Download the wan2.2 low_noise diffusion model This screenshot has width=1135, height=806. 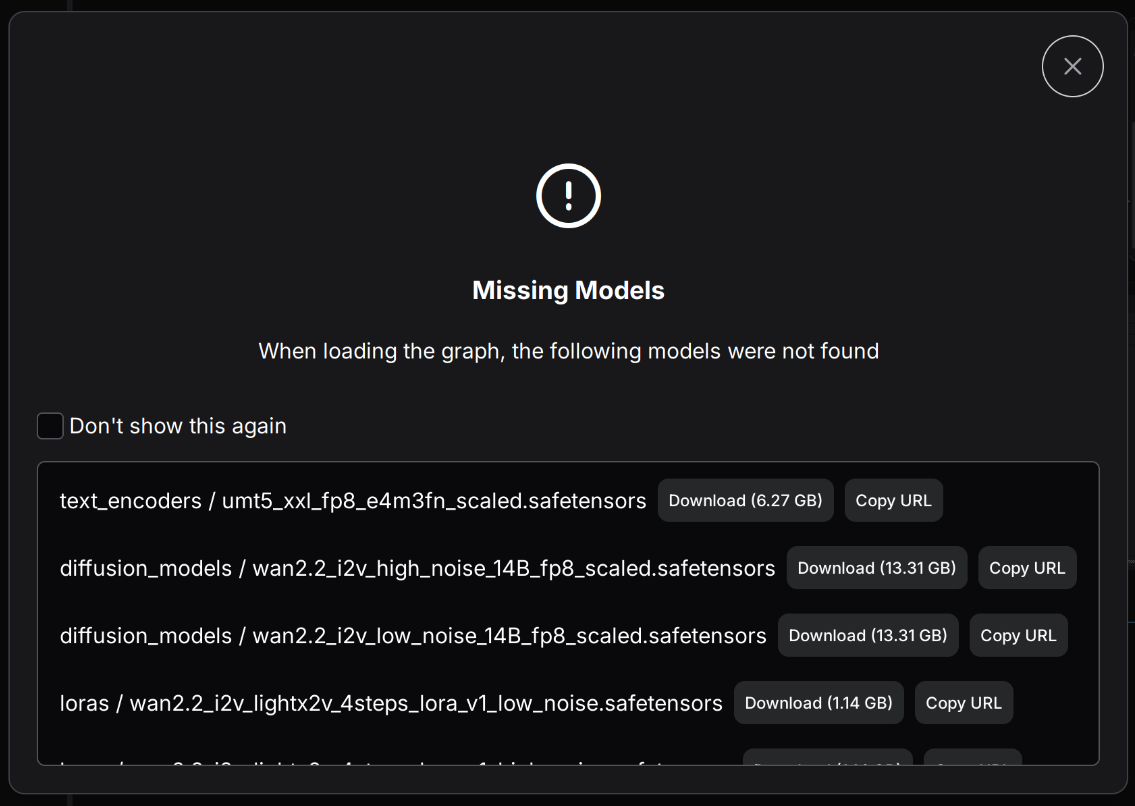[868, 635]
